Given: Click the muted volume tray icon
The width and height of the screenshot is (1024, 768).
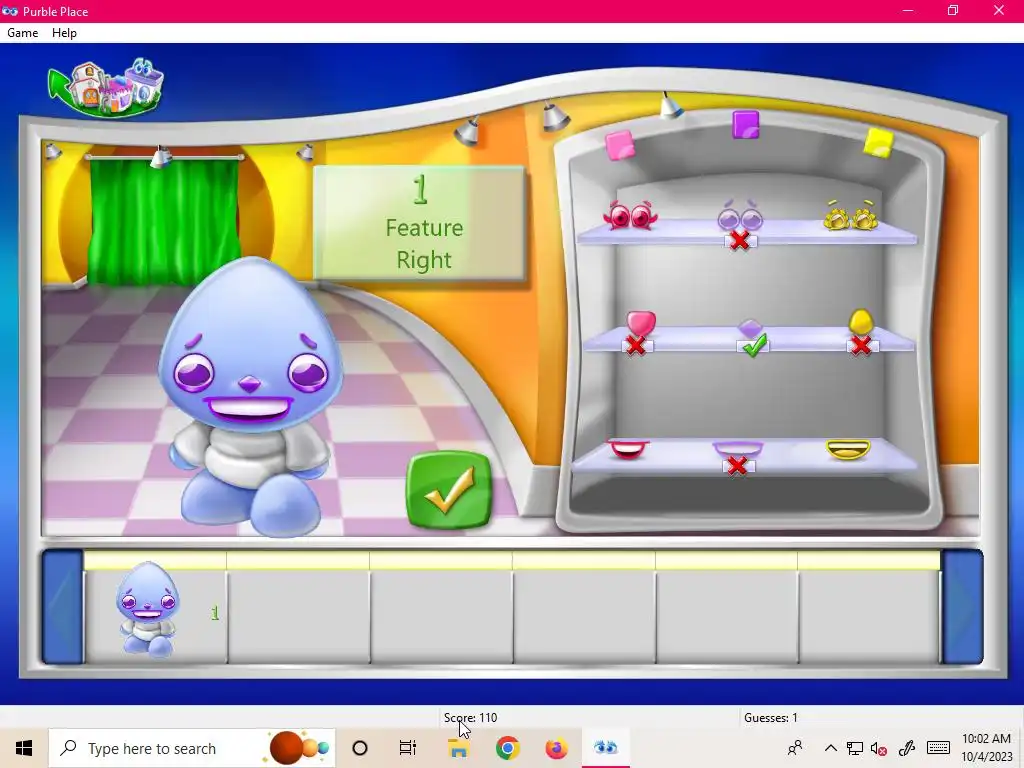Looking at the screenshot, I should (x=879, y=748).
